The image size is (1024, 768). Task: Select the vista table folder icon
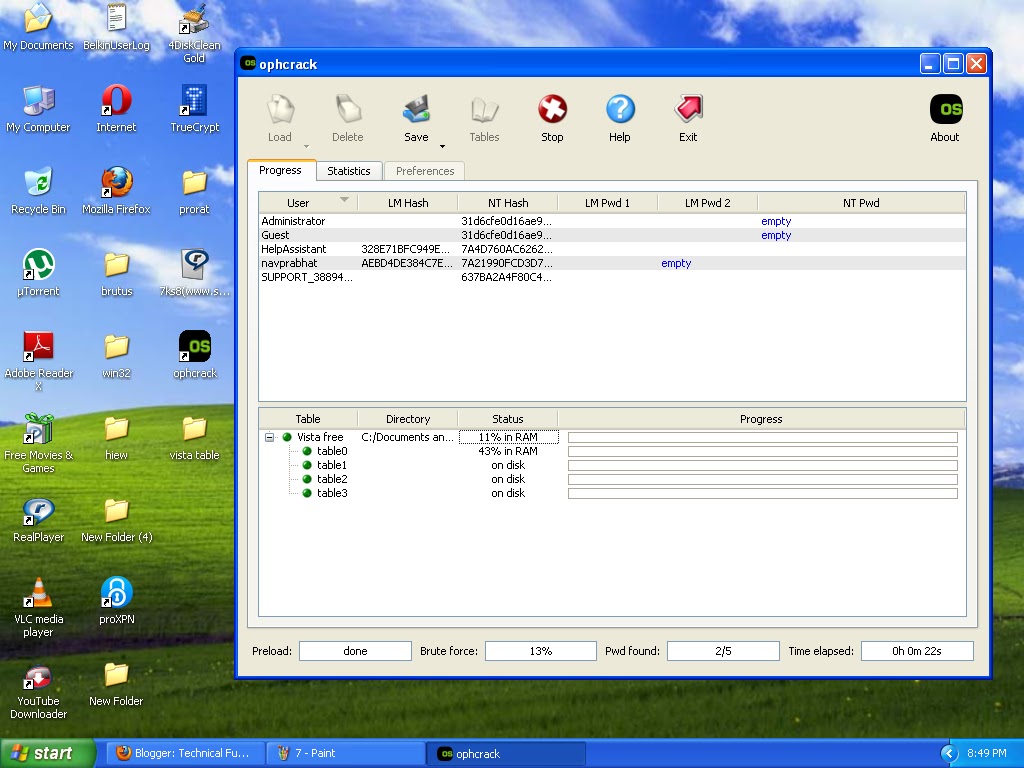click(195, 438)
